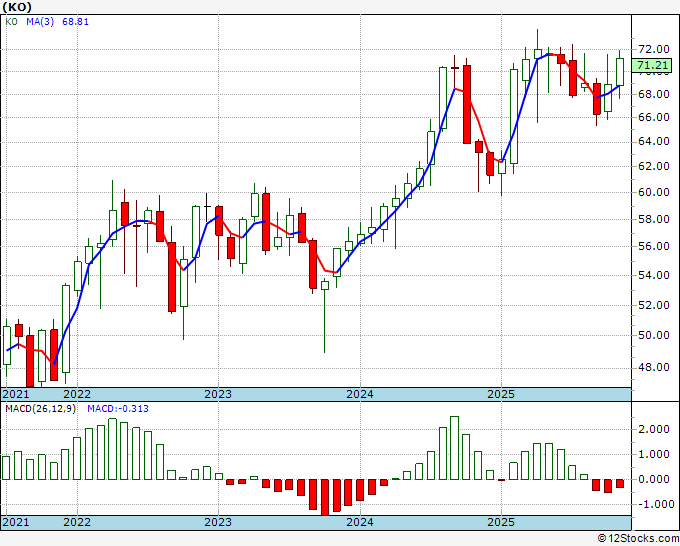The image size is (680, 546).
Task: Click the 68.81 moving average value
Action: point(75,21)
